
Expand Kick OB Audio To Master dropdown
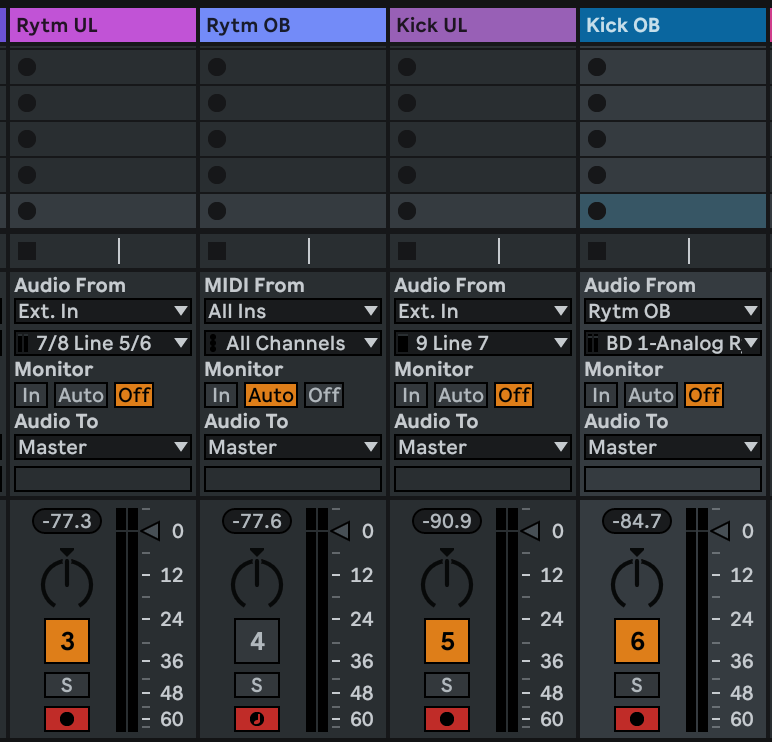coord(672,447)
